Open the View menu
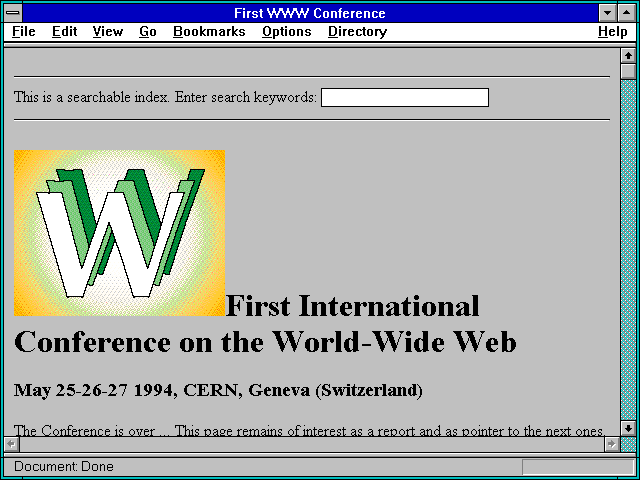 [x=108, y=32]
